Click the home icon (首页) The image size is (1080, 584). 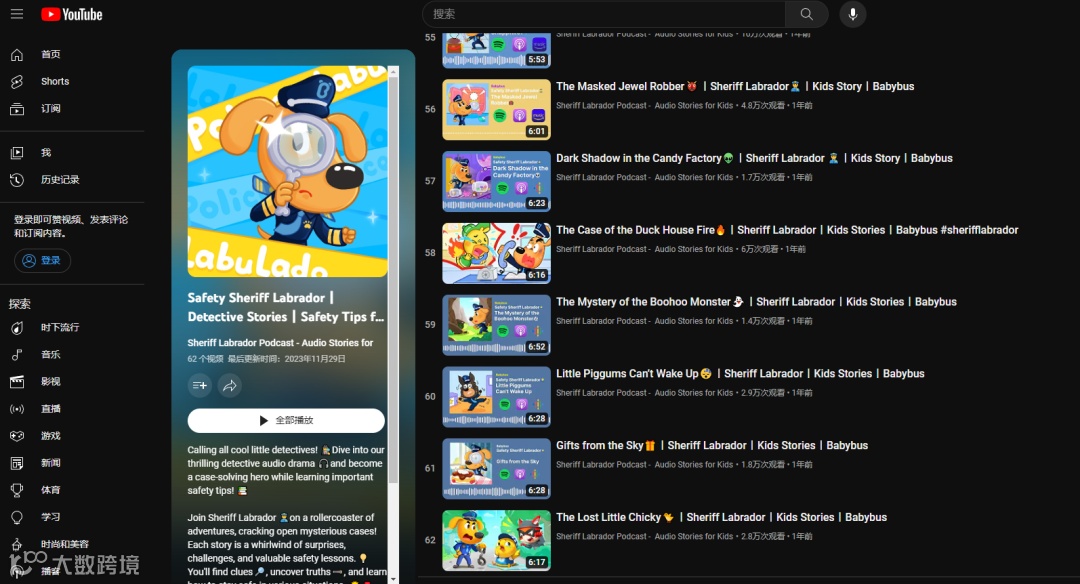[17, 54]
